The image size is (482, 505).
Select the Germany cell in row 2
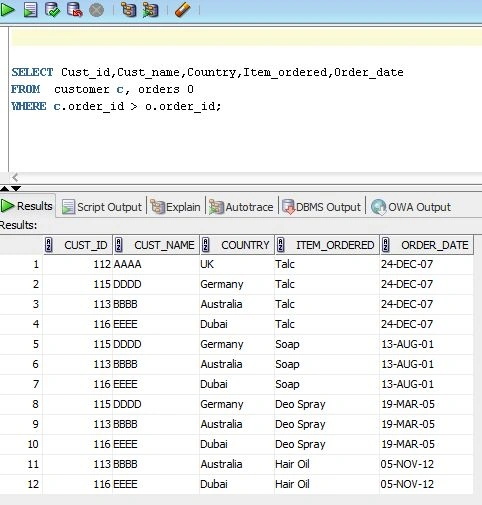point(237,284)
